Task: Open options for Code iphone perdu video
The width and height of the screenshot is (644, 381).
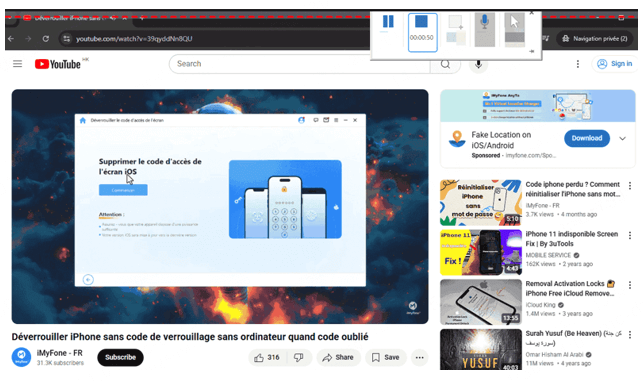Action: (x=629, y=186)
